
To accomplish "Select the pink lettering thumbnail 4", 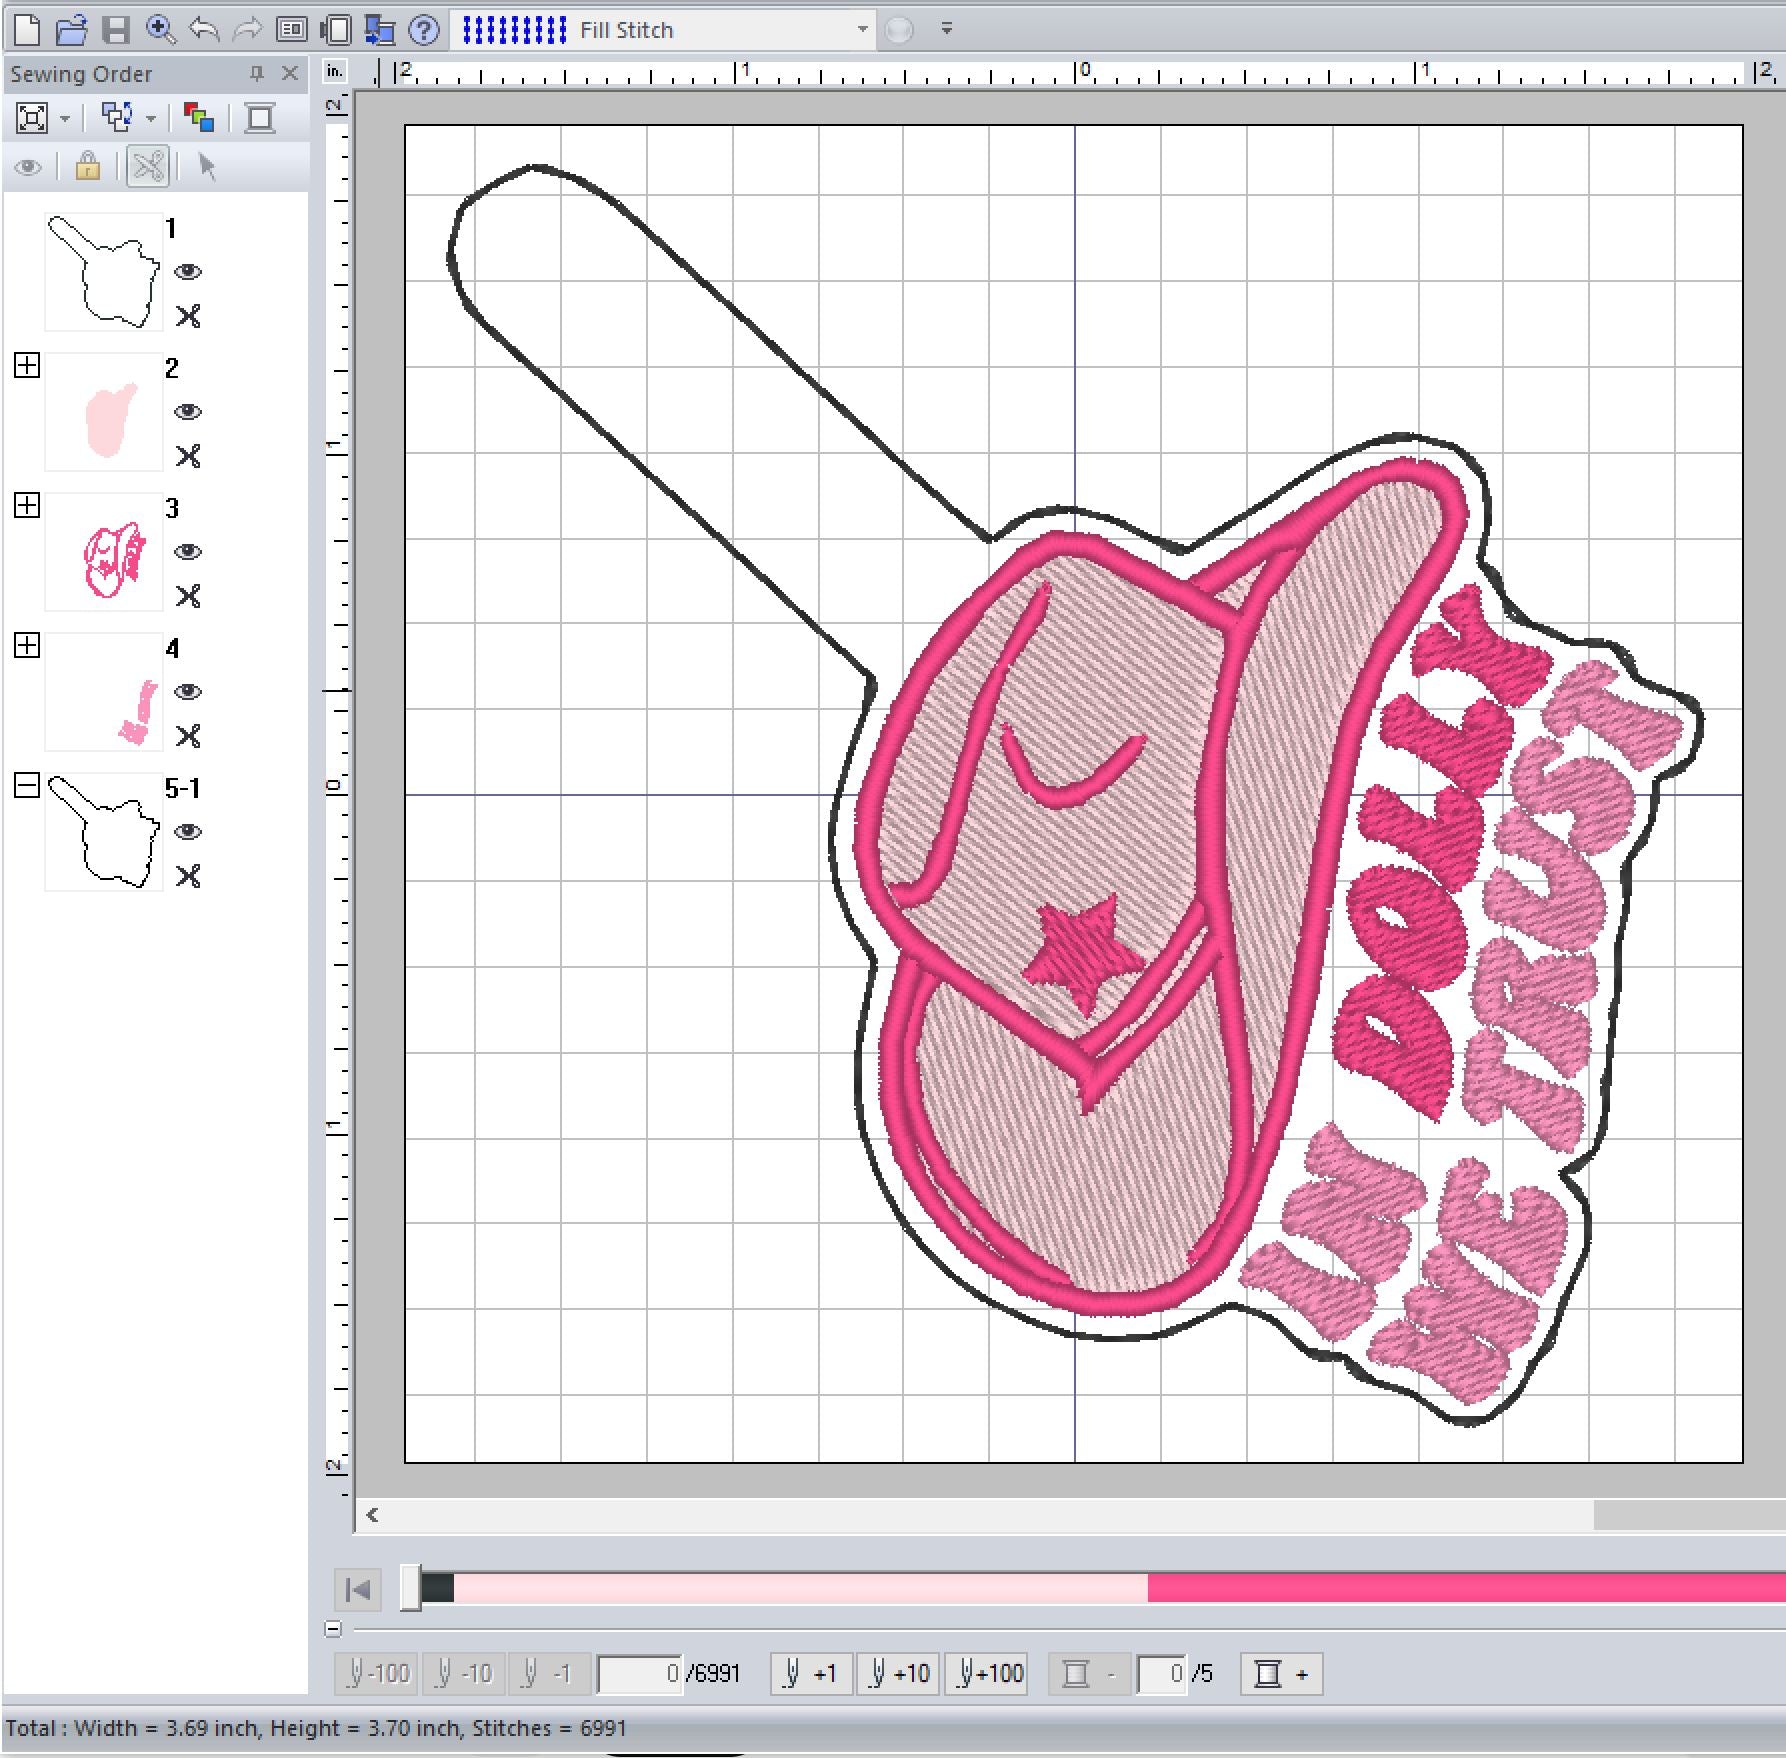I will coord(104,692).
